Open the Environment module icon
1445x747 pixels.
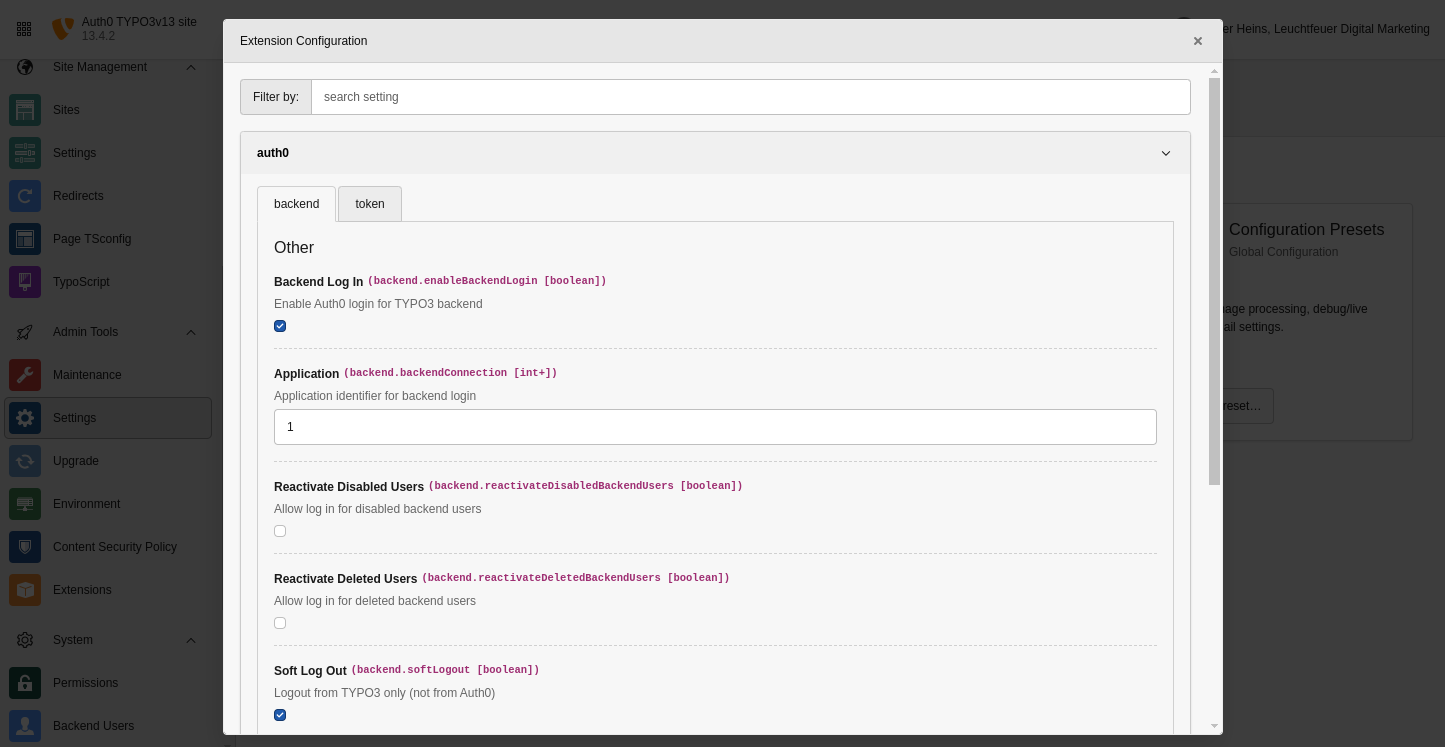[25, 504]
